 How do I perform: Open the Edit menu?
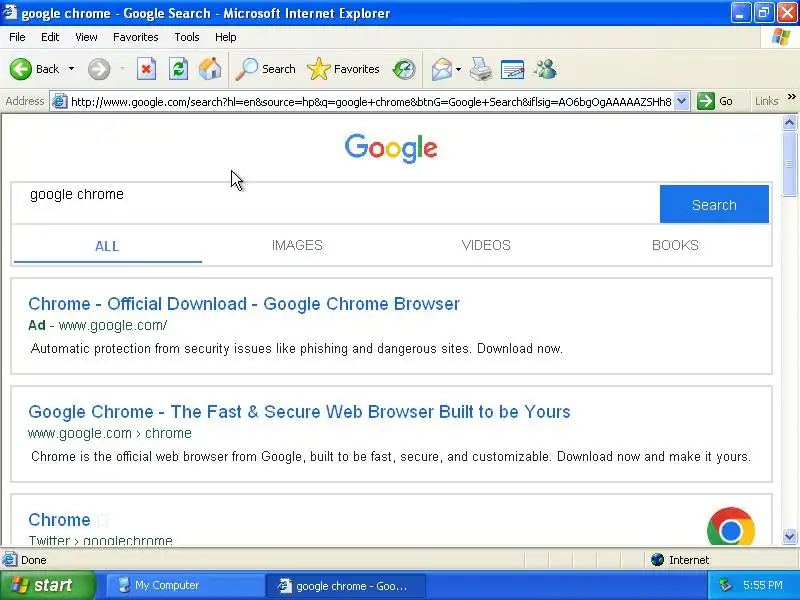click(50, 37)
